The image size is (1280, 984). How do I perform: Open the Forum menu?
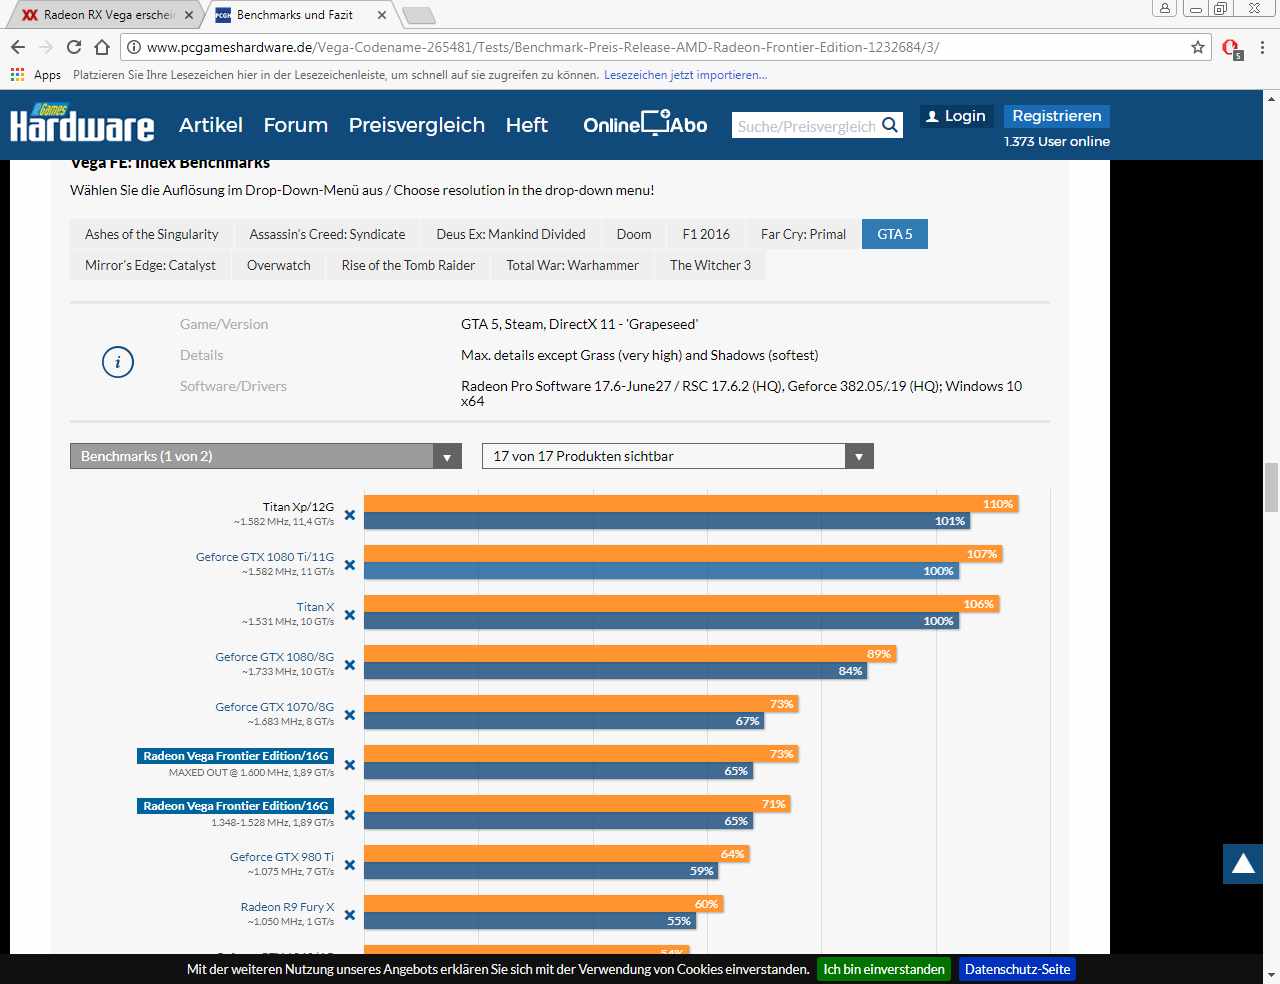tap(296, 125)
